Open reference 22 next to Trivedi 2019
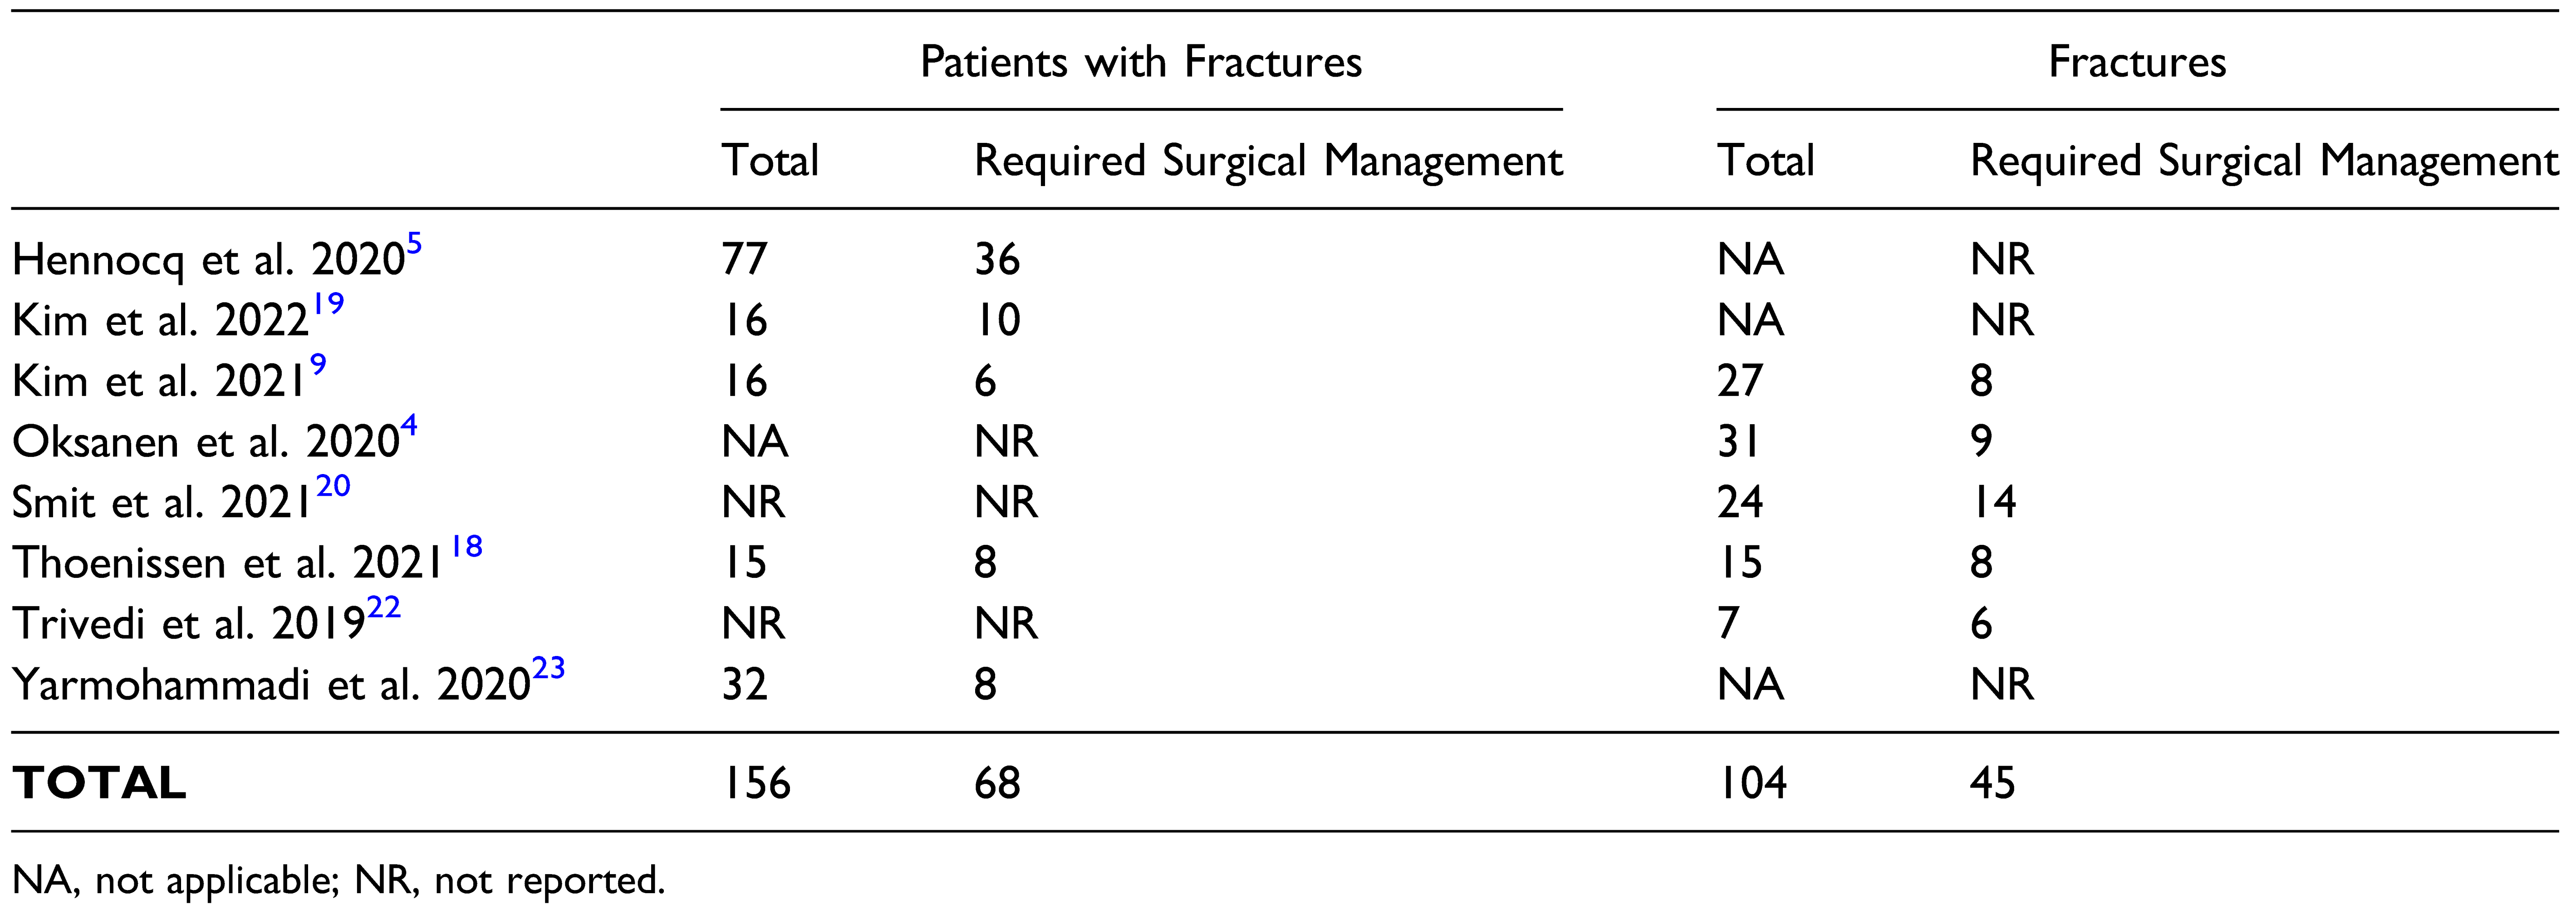This screenshot has width=2576, height=910. coord(383,608)
